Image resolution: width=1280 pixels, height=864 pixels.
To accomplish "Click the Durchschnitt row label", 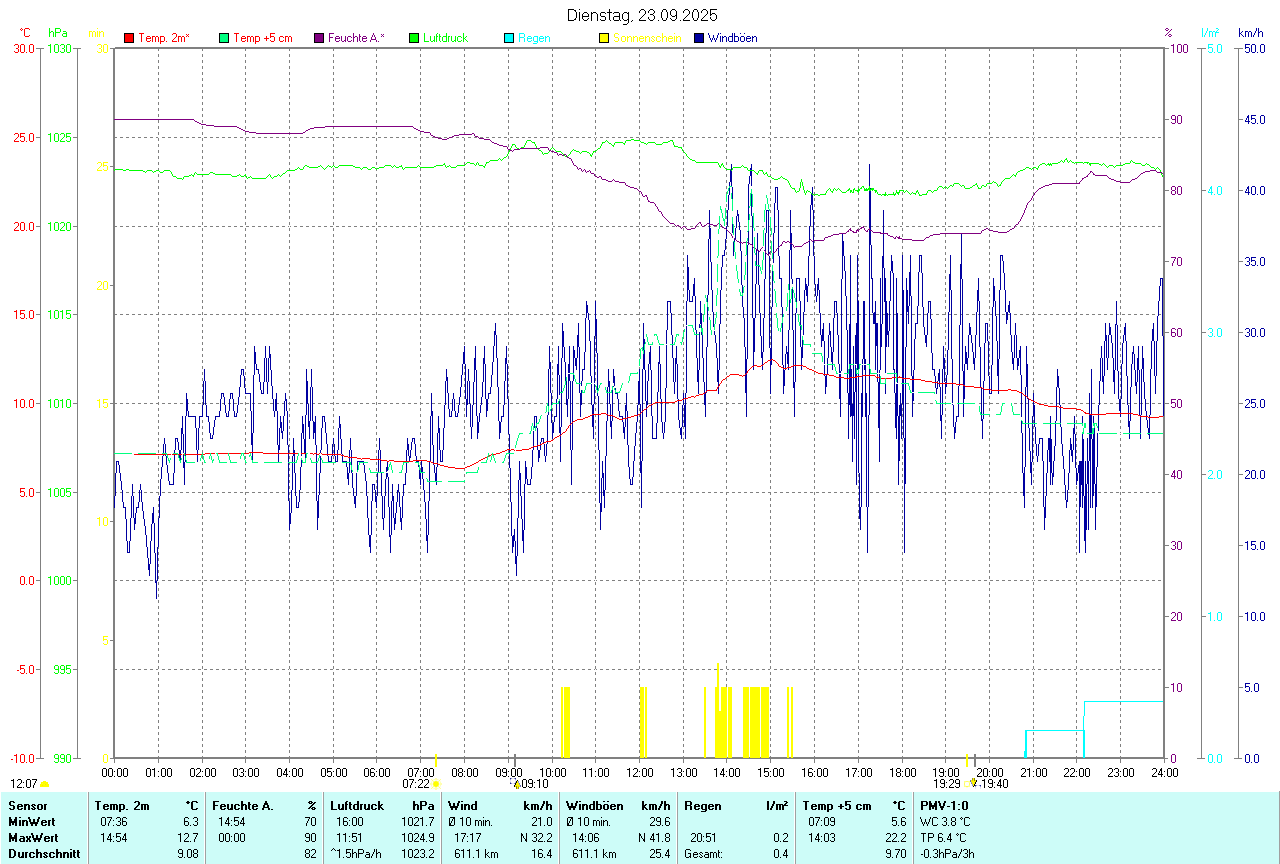I will 43,853.
